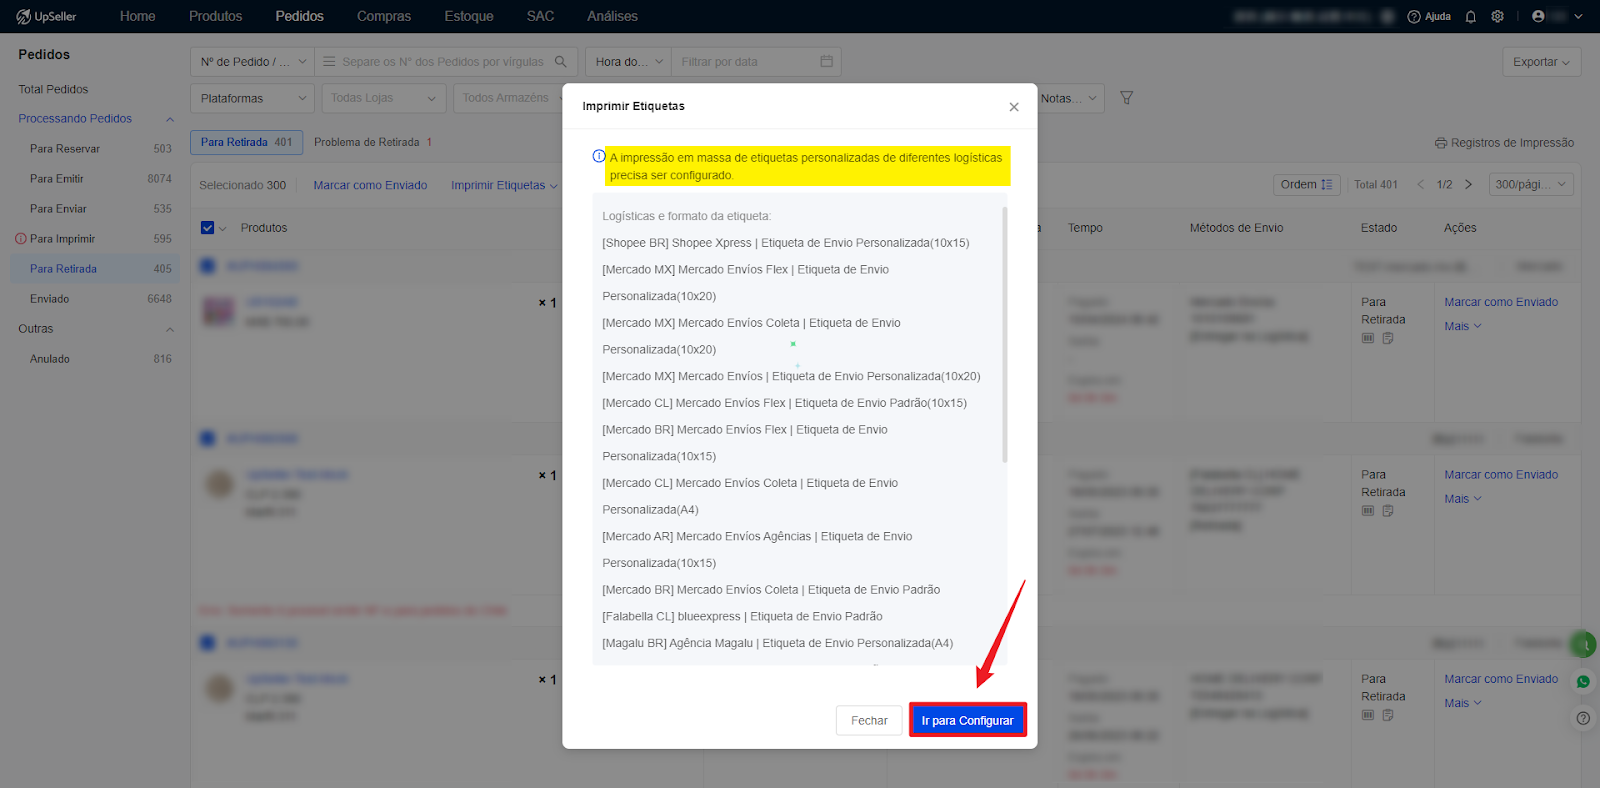Click the Ordem sort button
This screenshot has width=1600, height=788.
click(1306, 185)
